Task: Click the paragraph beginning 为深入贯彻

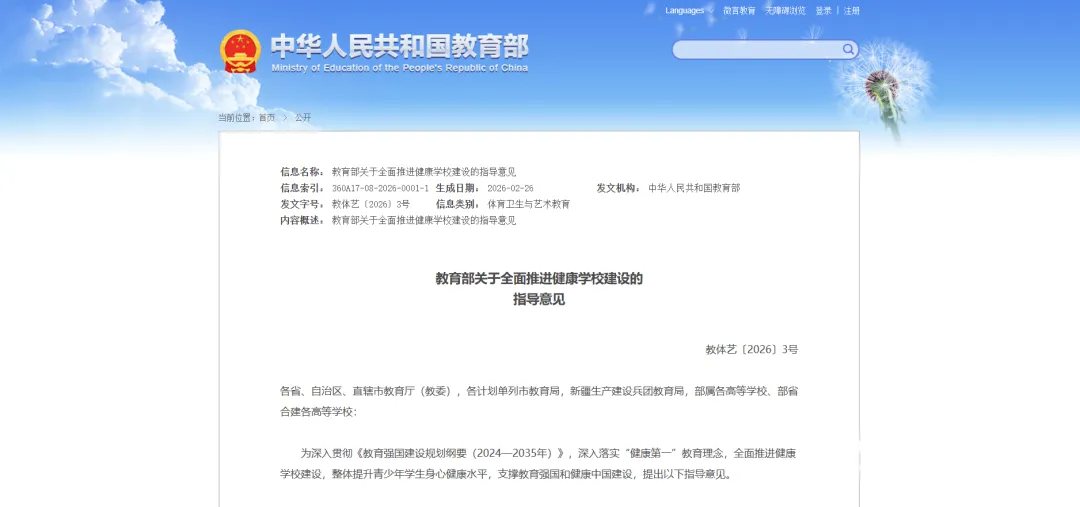Action: pyautogui.click(x=539, y=464)
